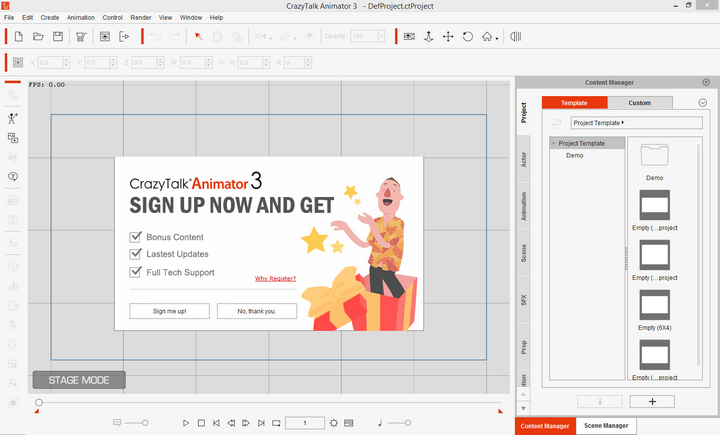Image resolution: width=720 pixels, height=435 pixels.
Task: Toggle the Full Tech Support checkbox
Action: [x=135, y=272]
